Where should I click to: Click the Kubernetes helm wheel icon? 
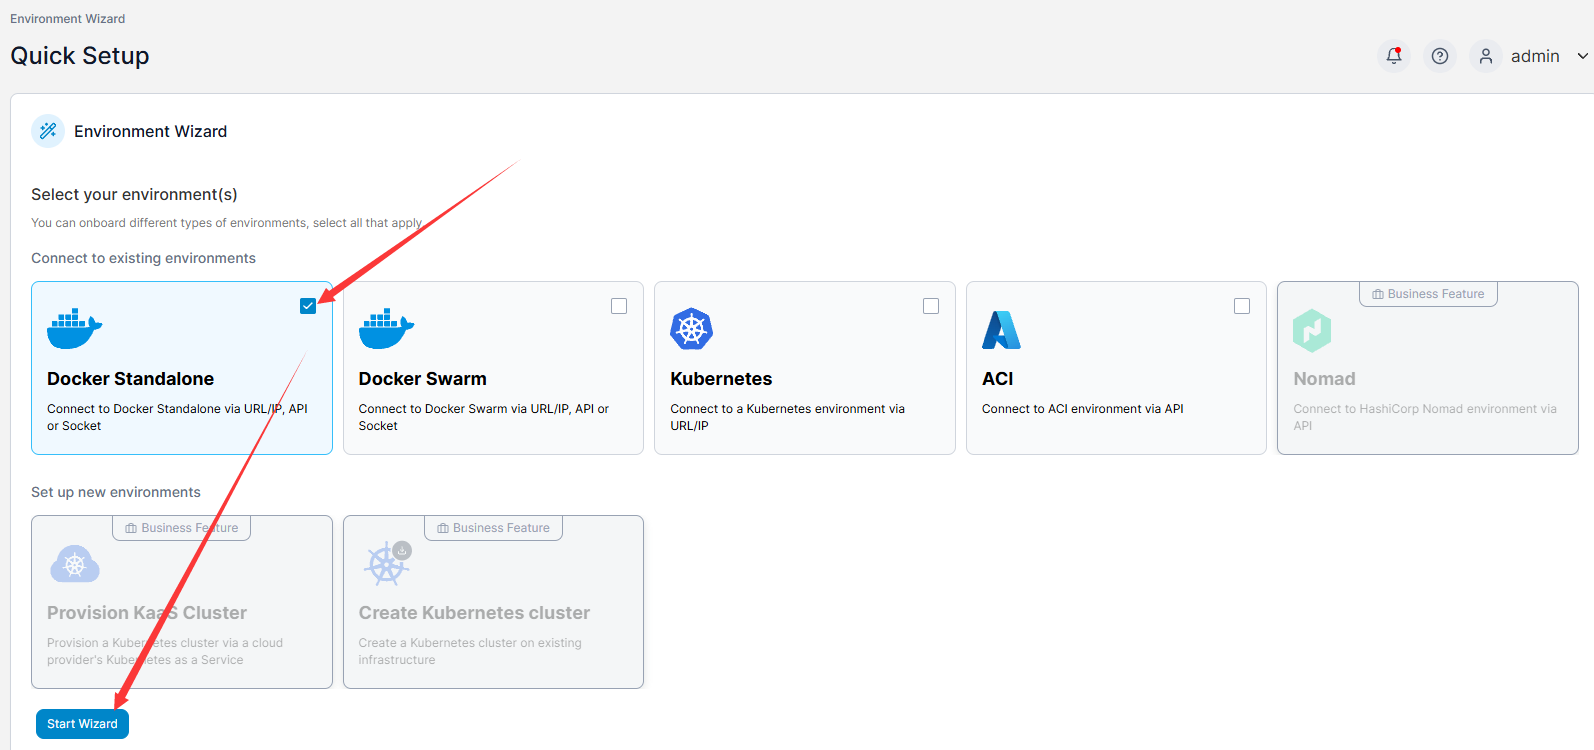click(x=691, y=329)
